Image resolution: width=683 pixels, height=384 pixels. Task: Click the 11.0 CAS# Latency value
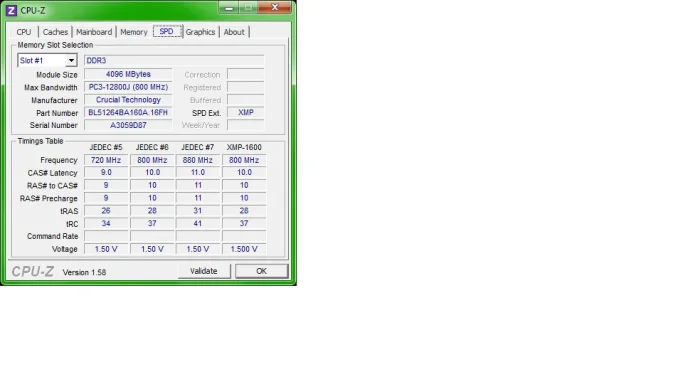pyautogui.click(x=198, y=172)
